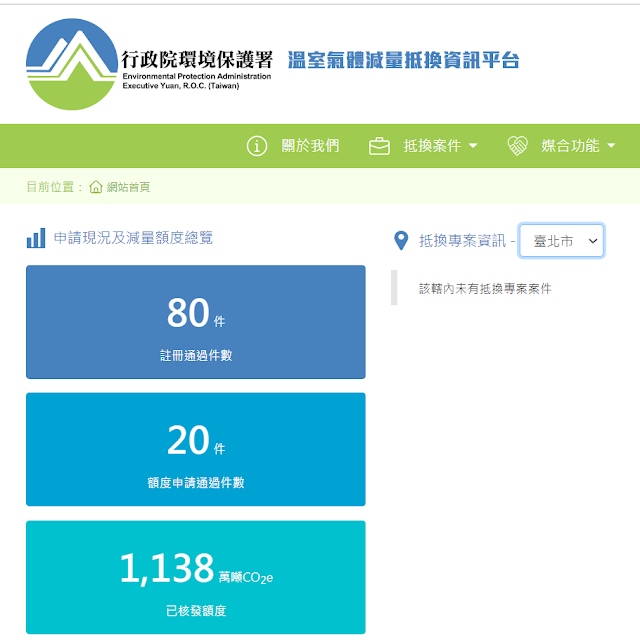The width and height of the screenshot is (640, 640).
Task: Click 該轄內未有抵換專案案件 message
Action: pyautogui.click(x=485, y=289)
